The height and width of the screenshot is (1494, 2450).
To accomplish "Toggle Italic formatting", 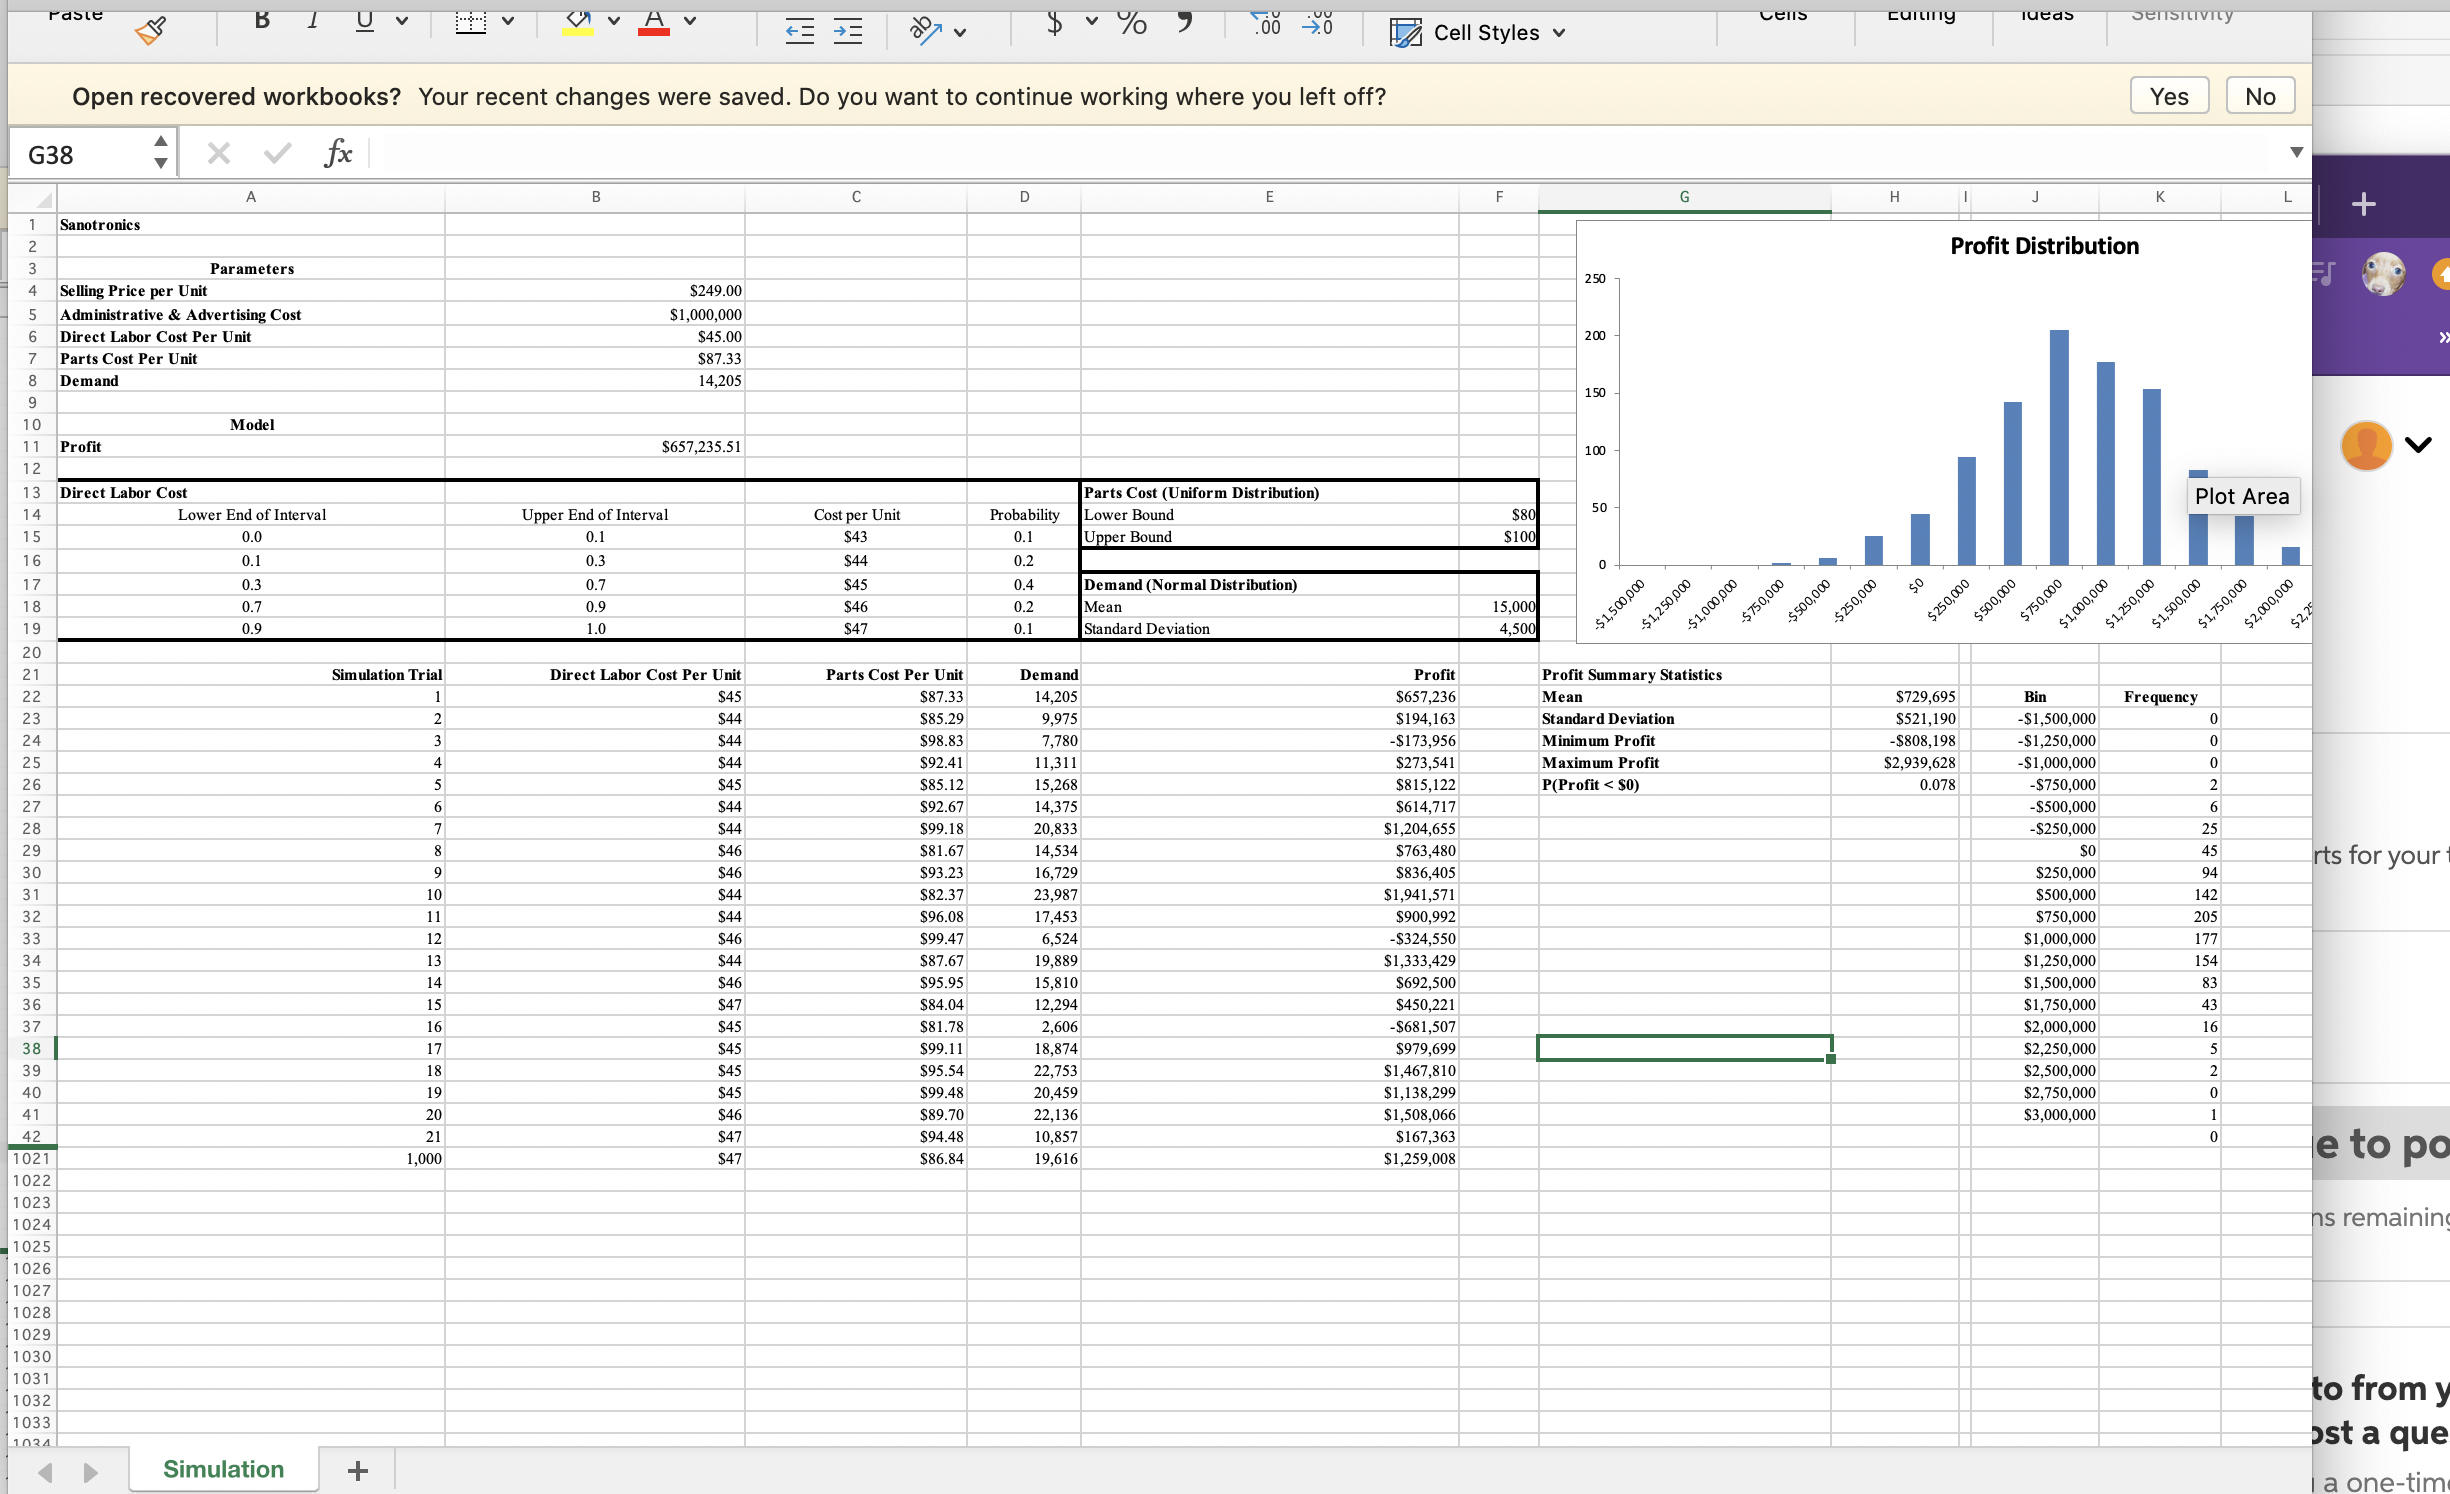I will (x=313, y=21).
